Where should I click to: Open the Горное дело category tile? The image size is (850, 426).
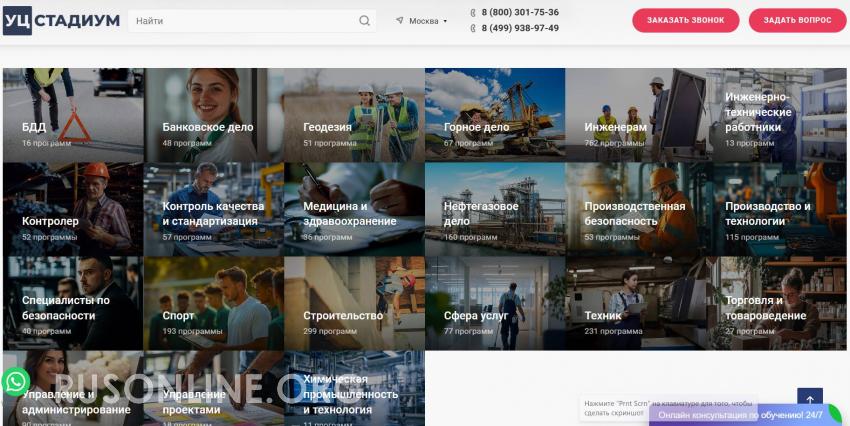495,115
